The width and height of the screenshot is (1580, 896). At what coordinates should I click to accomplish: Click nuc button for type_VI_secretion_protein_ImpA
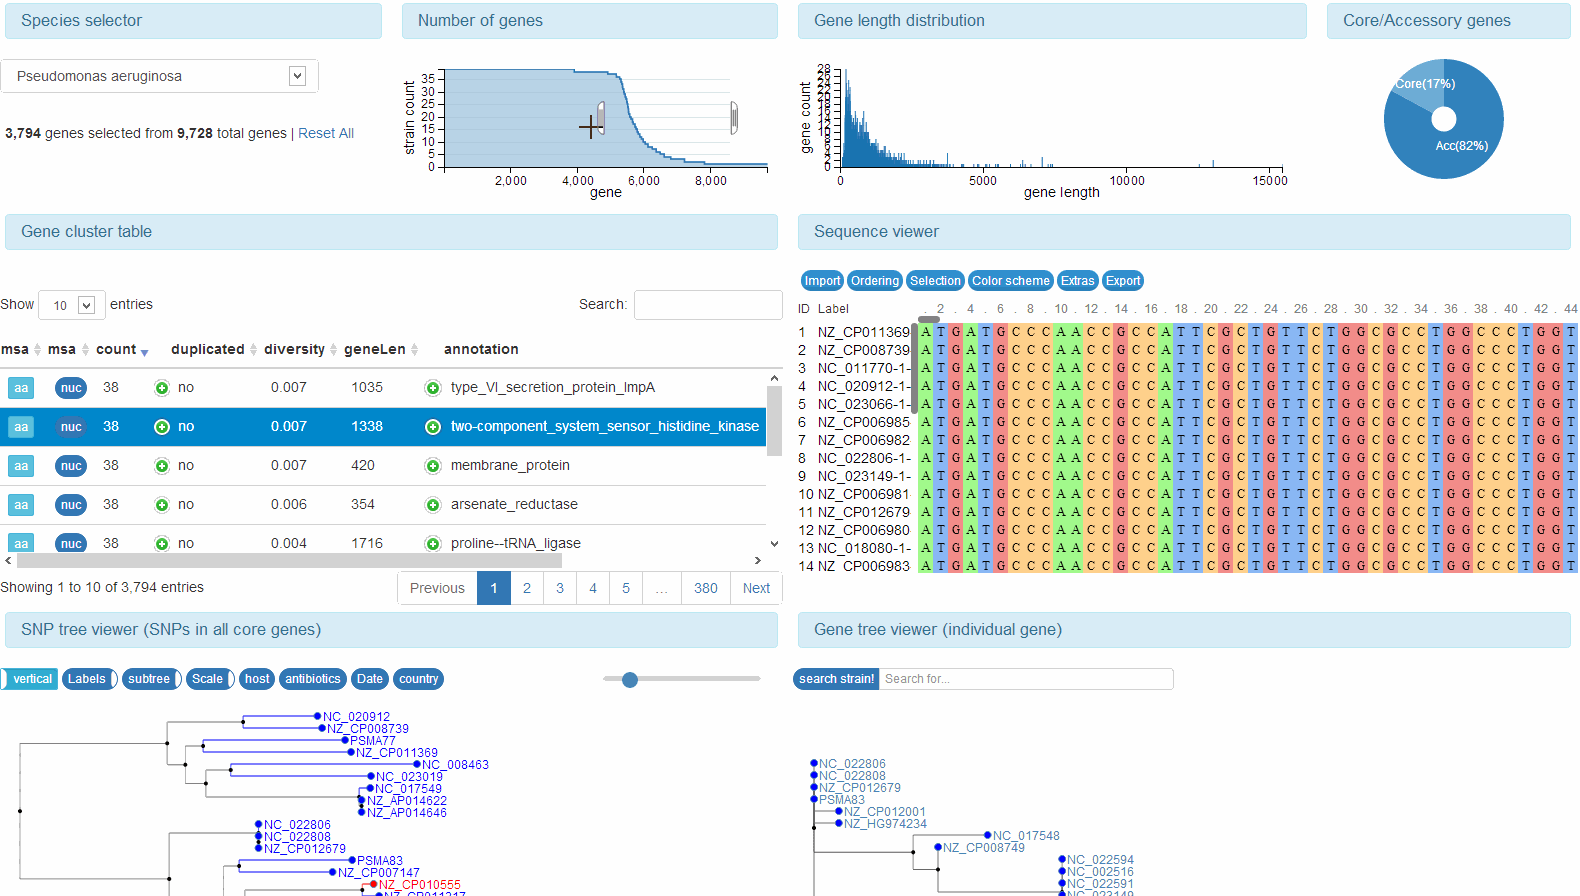coord(71,388)
